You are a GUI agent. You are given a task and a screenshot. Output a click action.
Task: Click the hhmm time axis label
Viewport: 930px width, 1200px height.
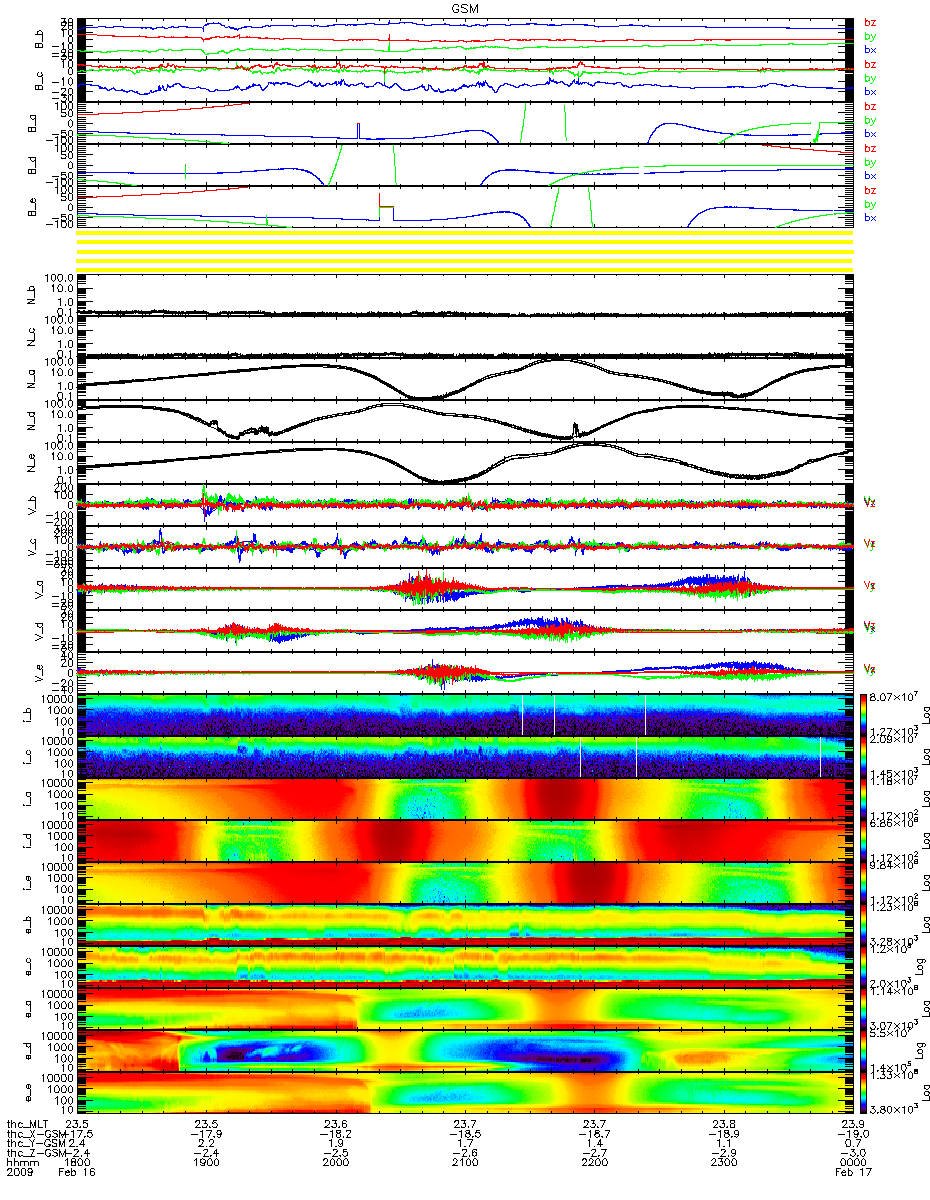(x=21, y=1164)
